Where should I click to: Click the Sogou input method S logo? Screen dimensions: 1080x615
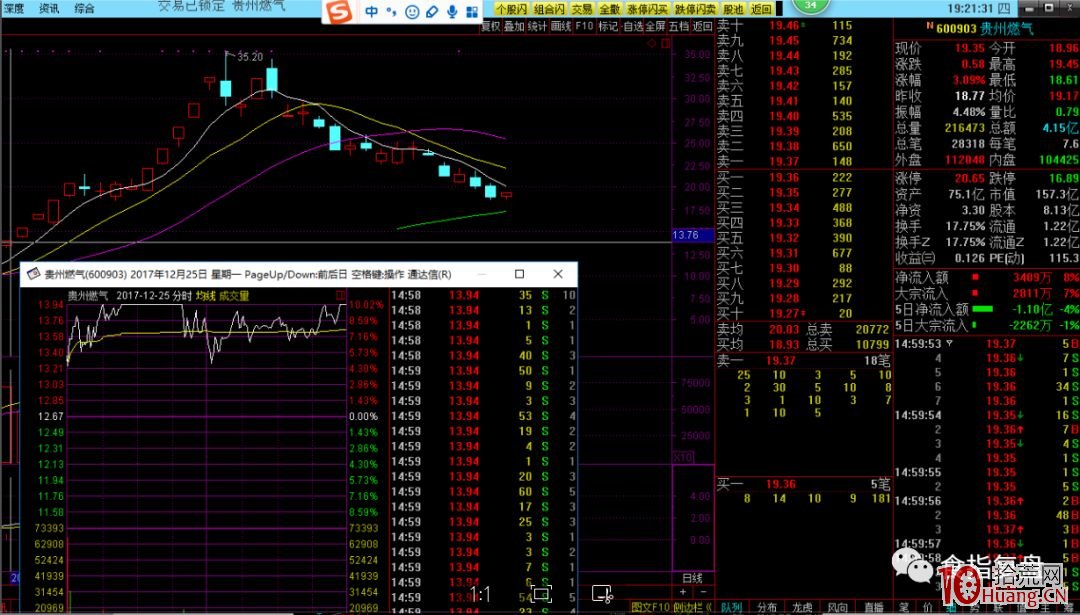pyautogui.click(x=338, y=11)
